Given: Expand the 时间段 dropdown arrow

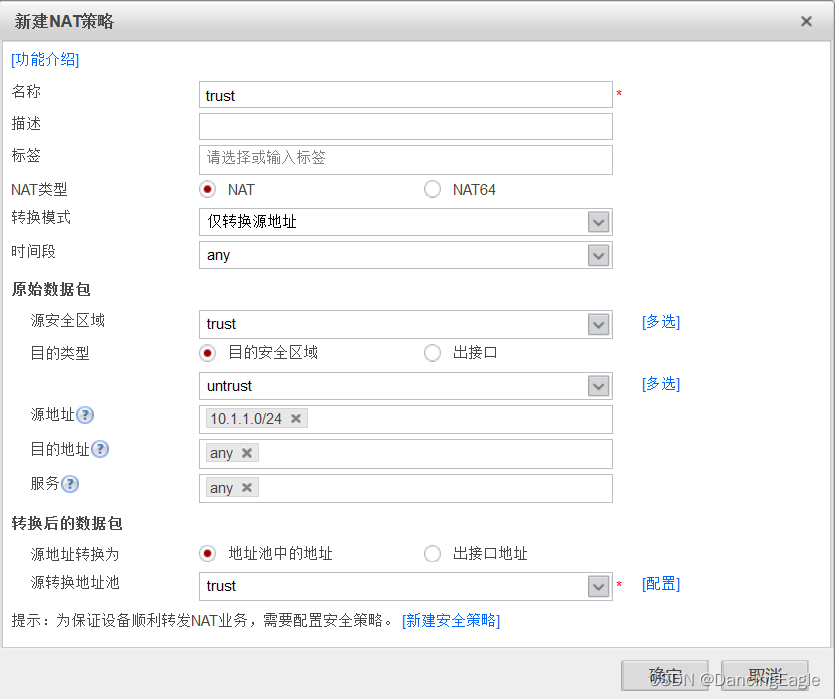Looking at the screenshot, I should pos(599,255).
